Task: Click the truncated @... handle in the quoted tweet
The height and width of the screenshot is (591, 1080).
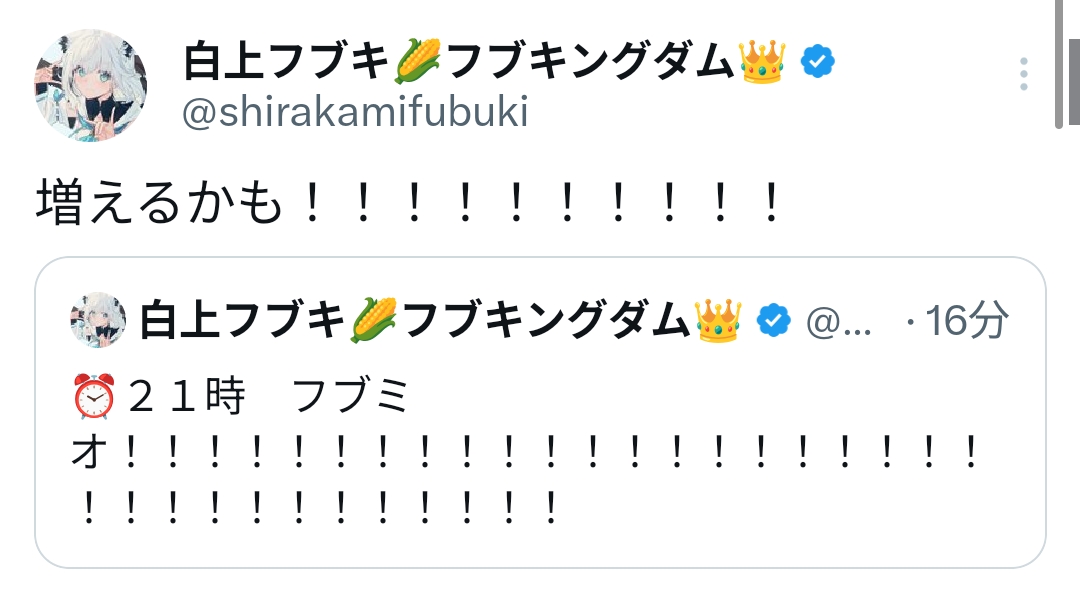Action: tap(838, 321)
